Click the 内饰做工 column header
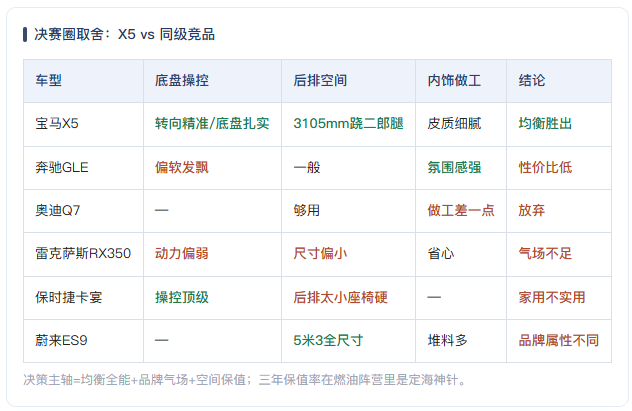Image resolution: width=632 pixels, height=411 pixels. click(x=461, y=81)
